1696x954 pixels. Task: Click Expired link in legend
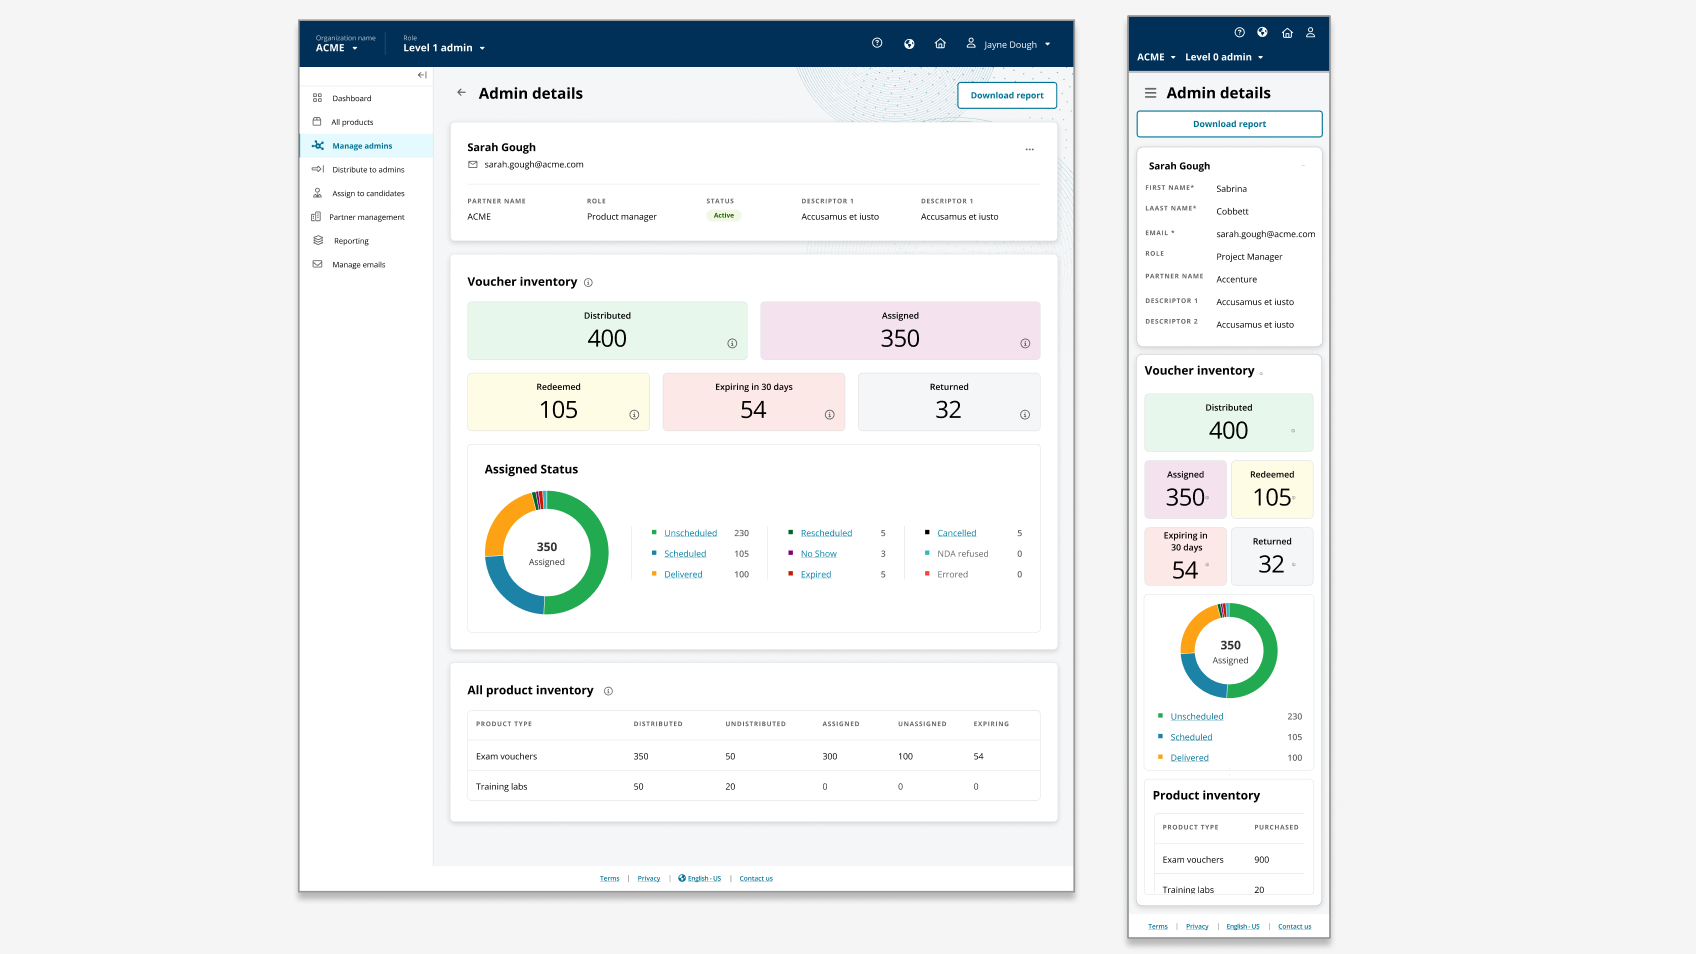pyautogui.click(x=816, y=575)
